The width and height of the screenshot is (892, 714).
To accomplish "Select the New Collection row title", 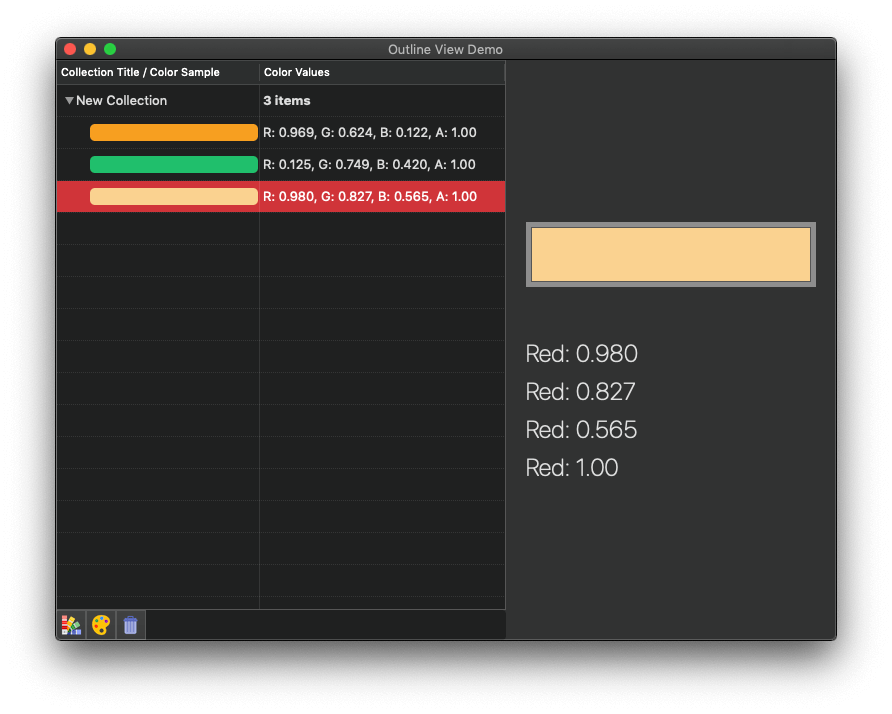I will [x=121, y=101].
